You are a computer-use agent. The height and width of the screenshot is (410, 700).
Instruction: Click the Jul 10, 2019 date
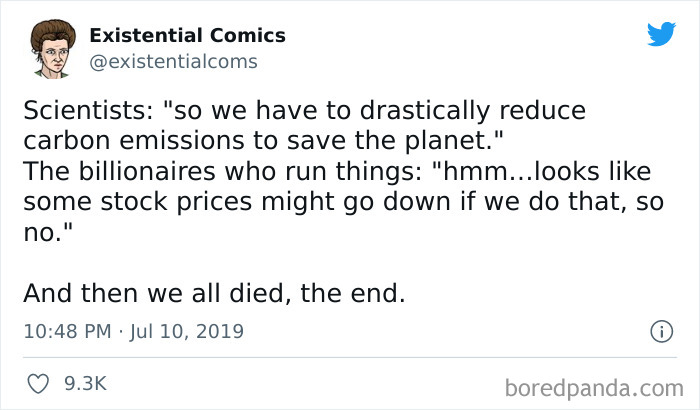click(x=186, y=330)
